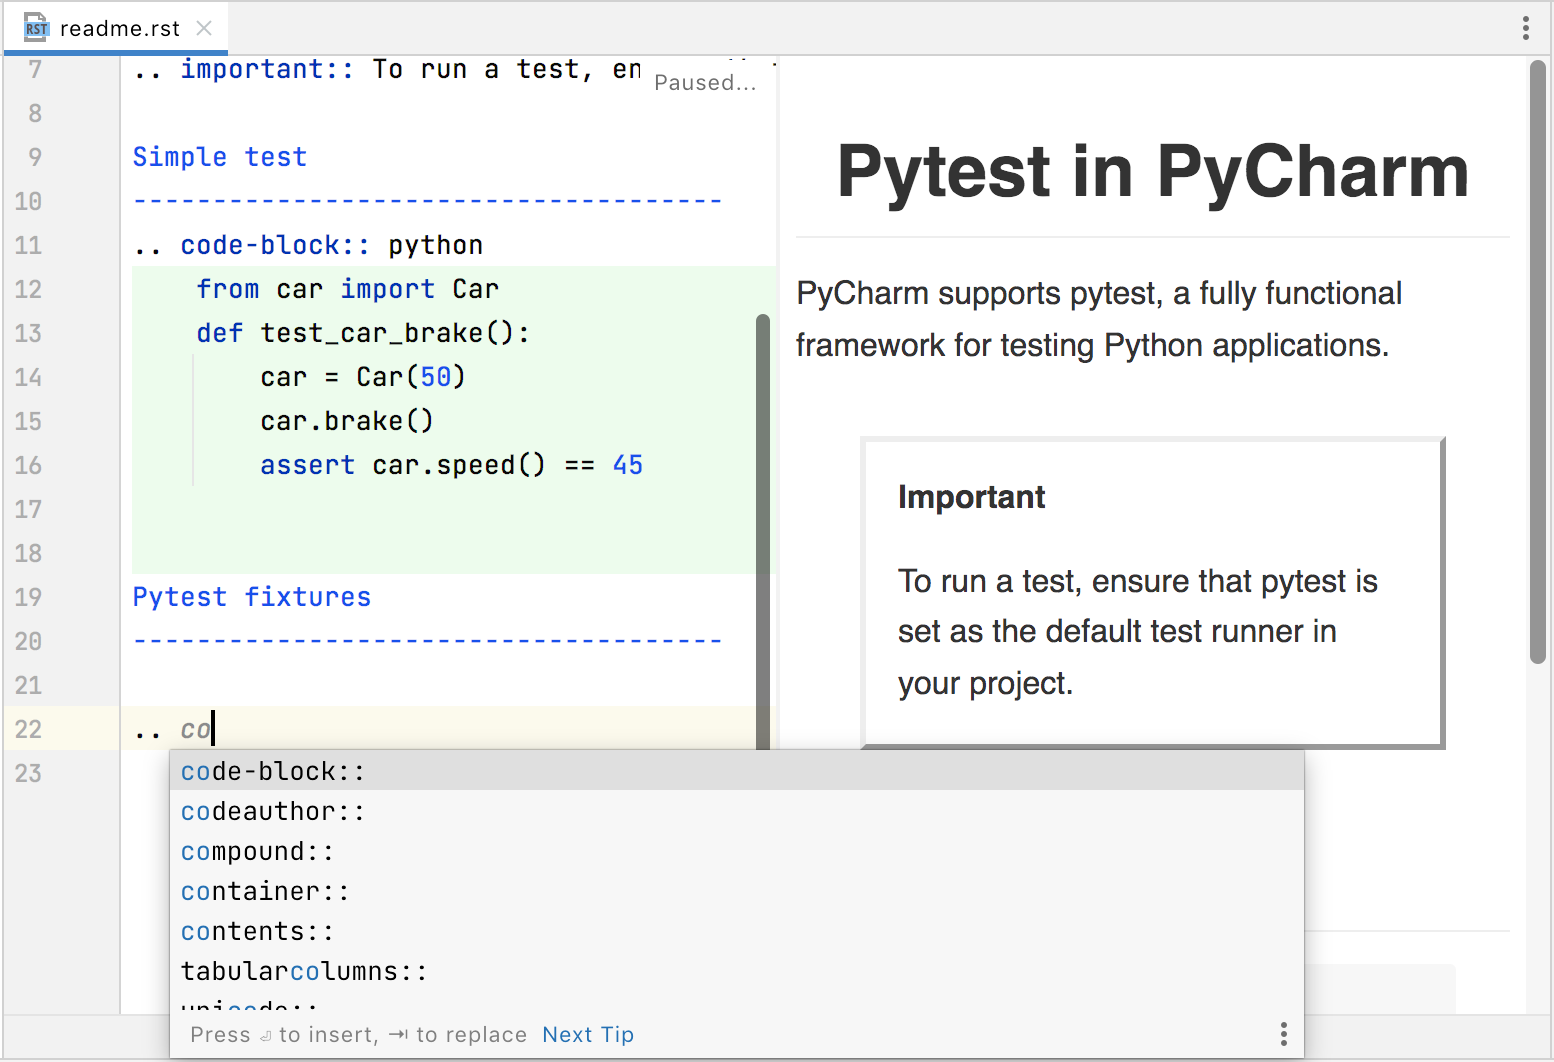
Task: Click the RST file icon on readme tab
Action: pyautogui.click(x=36, y=28)
